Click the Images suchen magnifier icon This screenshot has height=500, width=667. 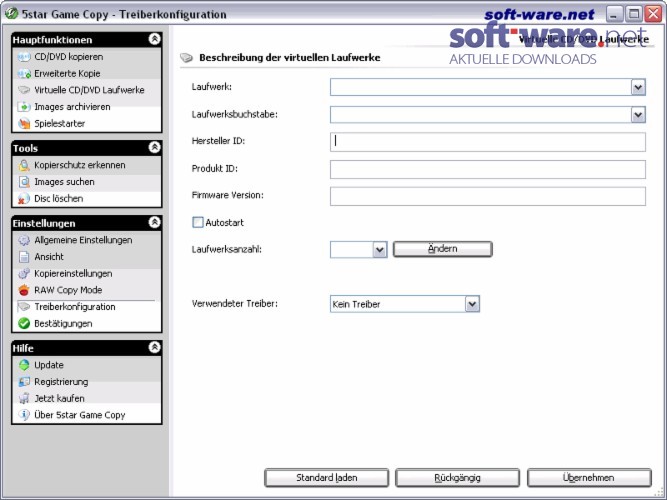24,182
